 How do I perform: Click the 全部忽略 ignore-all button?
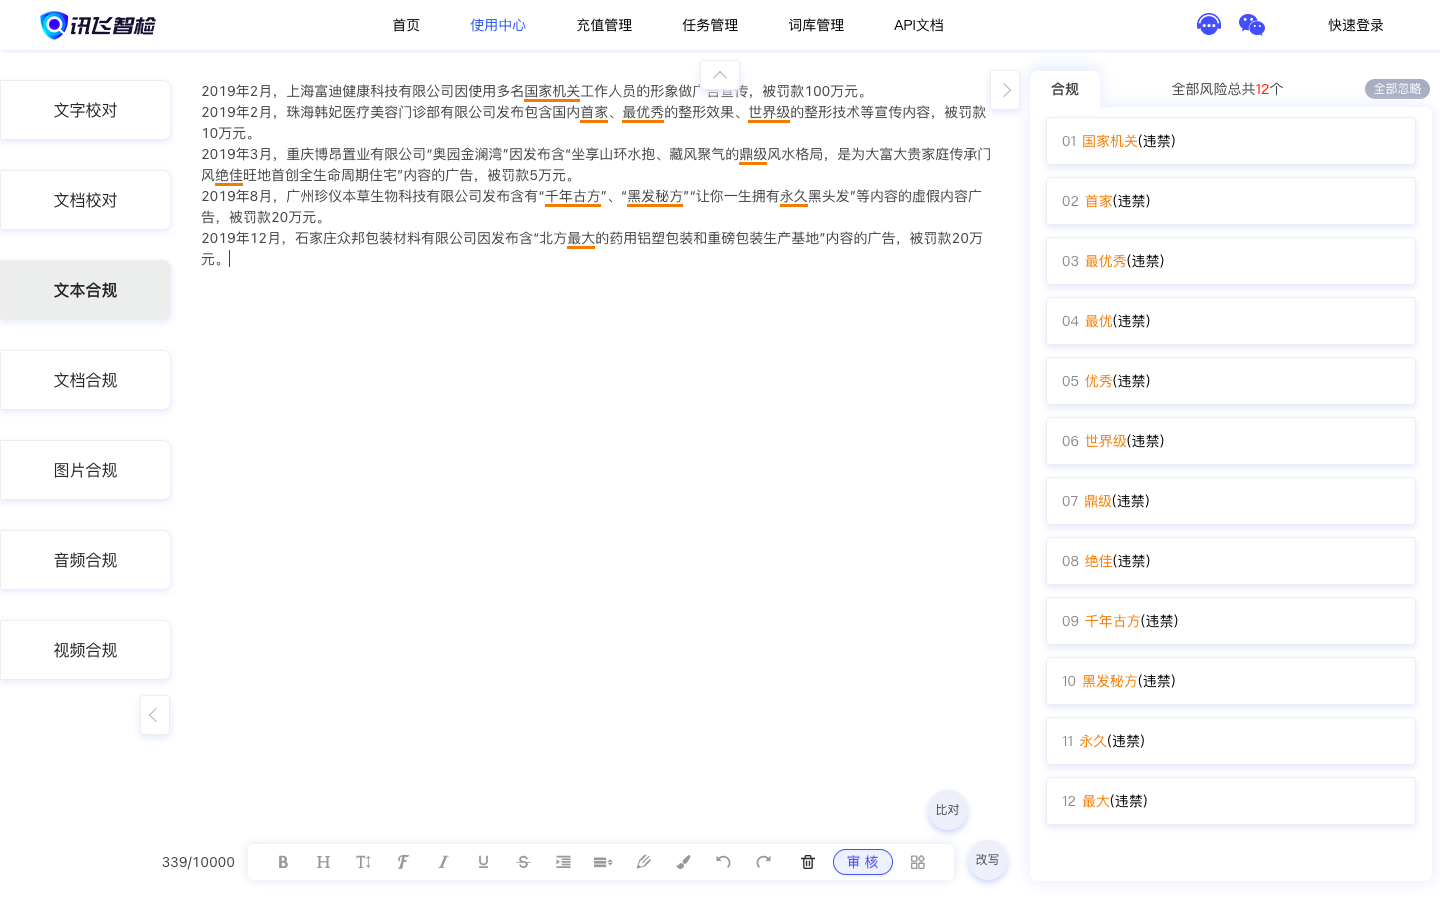1397,89
